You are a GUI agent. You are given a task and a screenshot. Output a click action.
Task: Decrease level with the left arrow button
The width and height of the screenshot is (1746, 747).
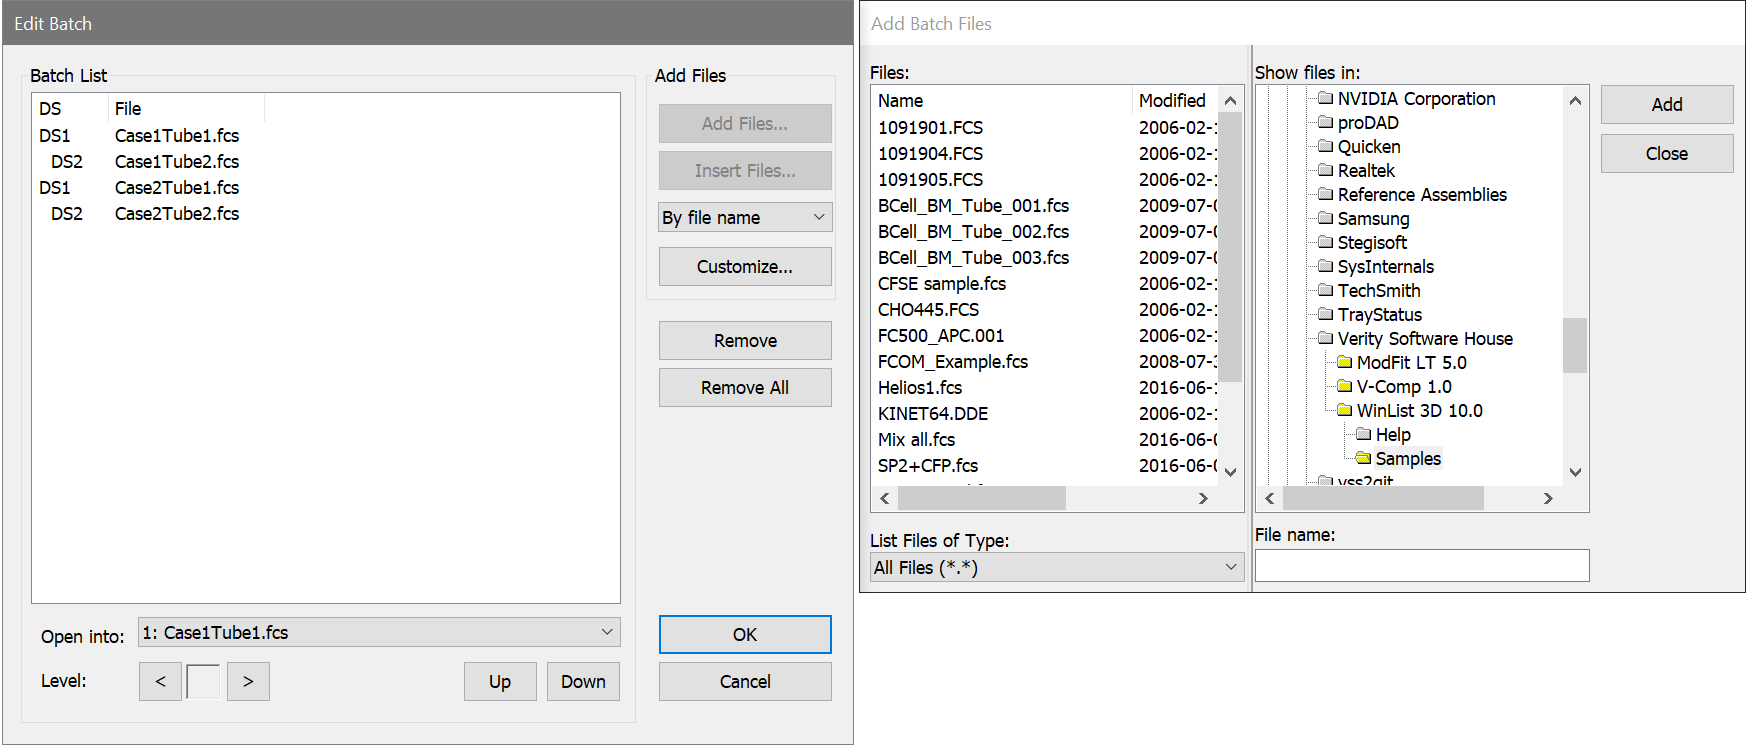(160, 682)
